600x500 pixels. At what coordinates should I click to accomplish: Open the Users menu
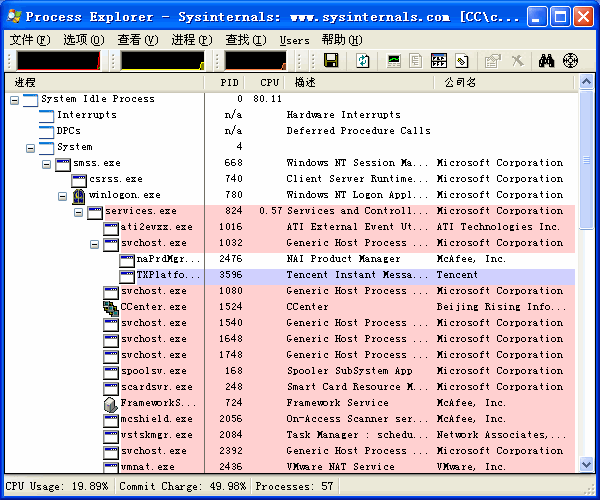point(294,40)
